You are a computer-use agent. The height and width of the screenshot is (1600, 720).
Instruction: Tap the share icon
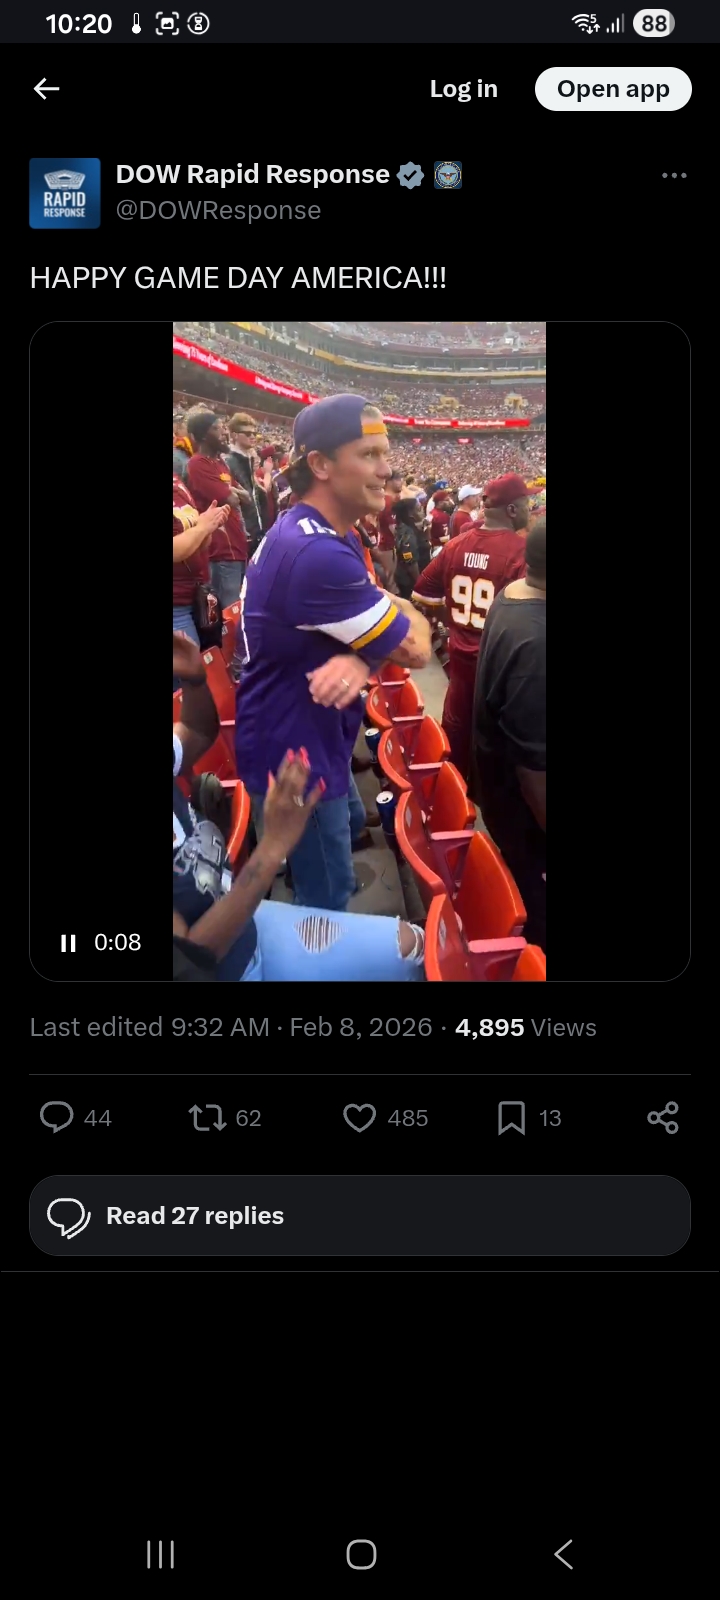662,1117
